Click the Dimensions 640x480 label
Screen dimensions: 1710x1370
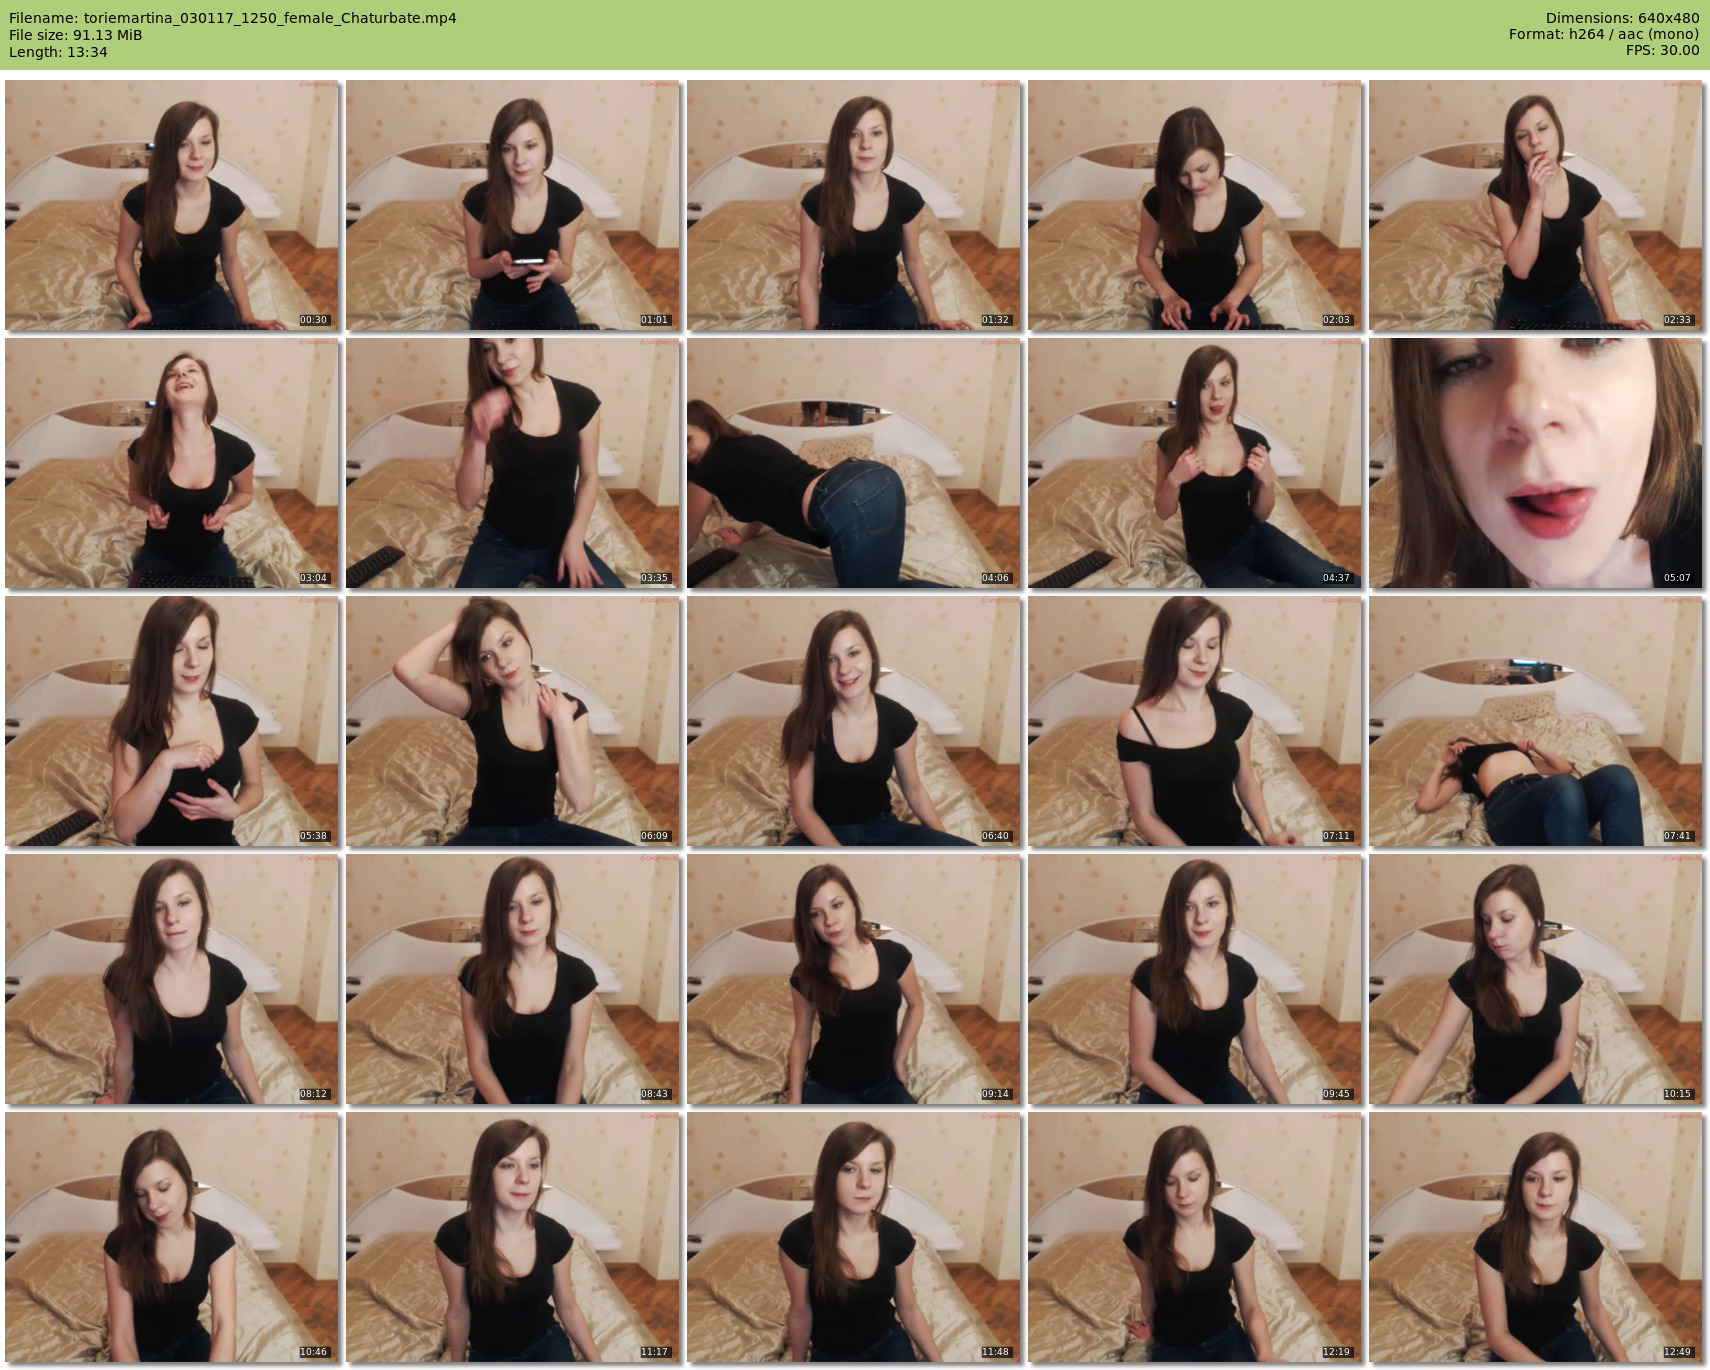pos(1622,18)
